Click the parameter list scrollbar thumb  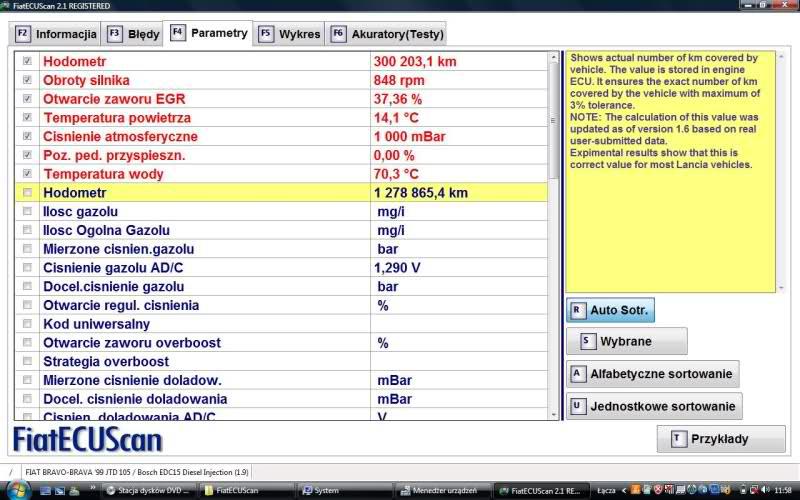[x=554, y=121]
